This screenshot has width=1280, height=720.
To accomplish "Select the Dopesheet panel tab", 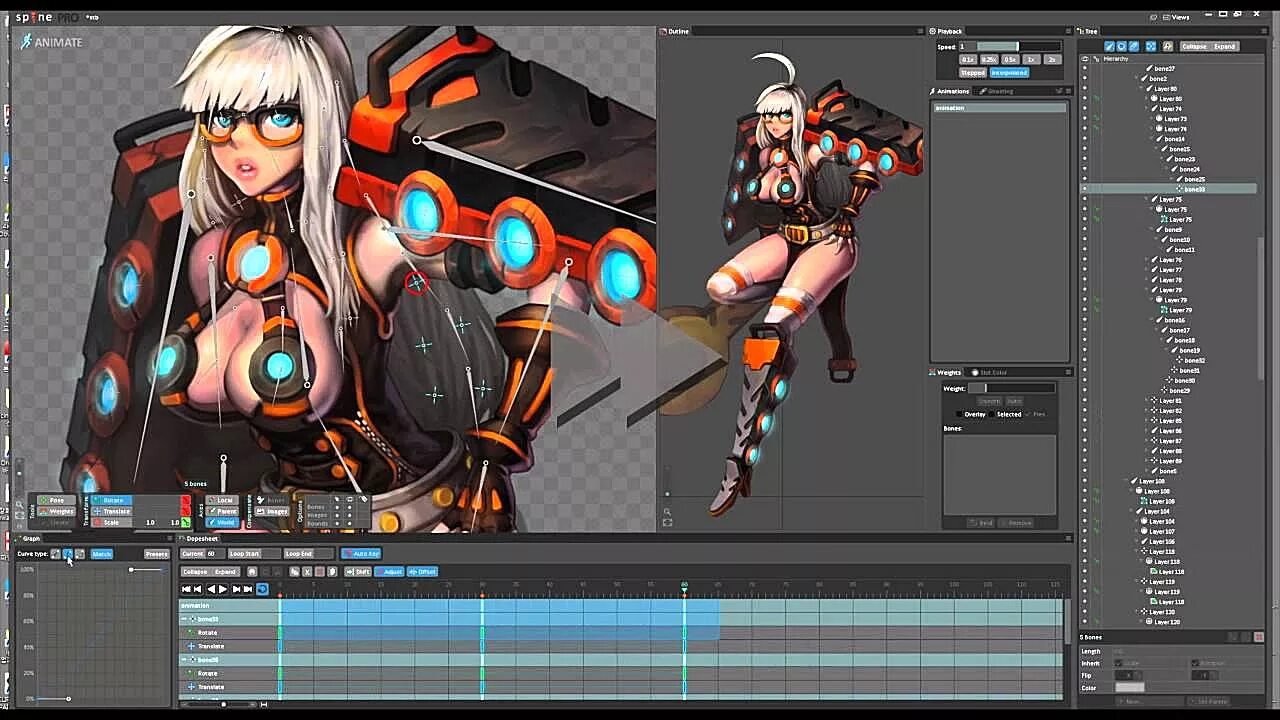I will (199, 538).
